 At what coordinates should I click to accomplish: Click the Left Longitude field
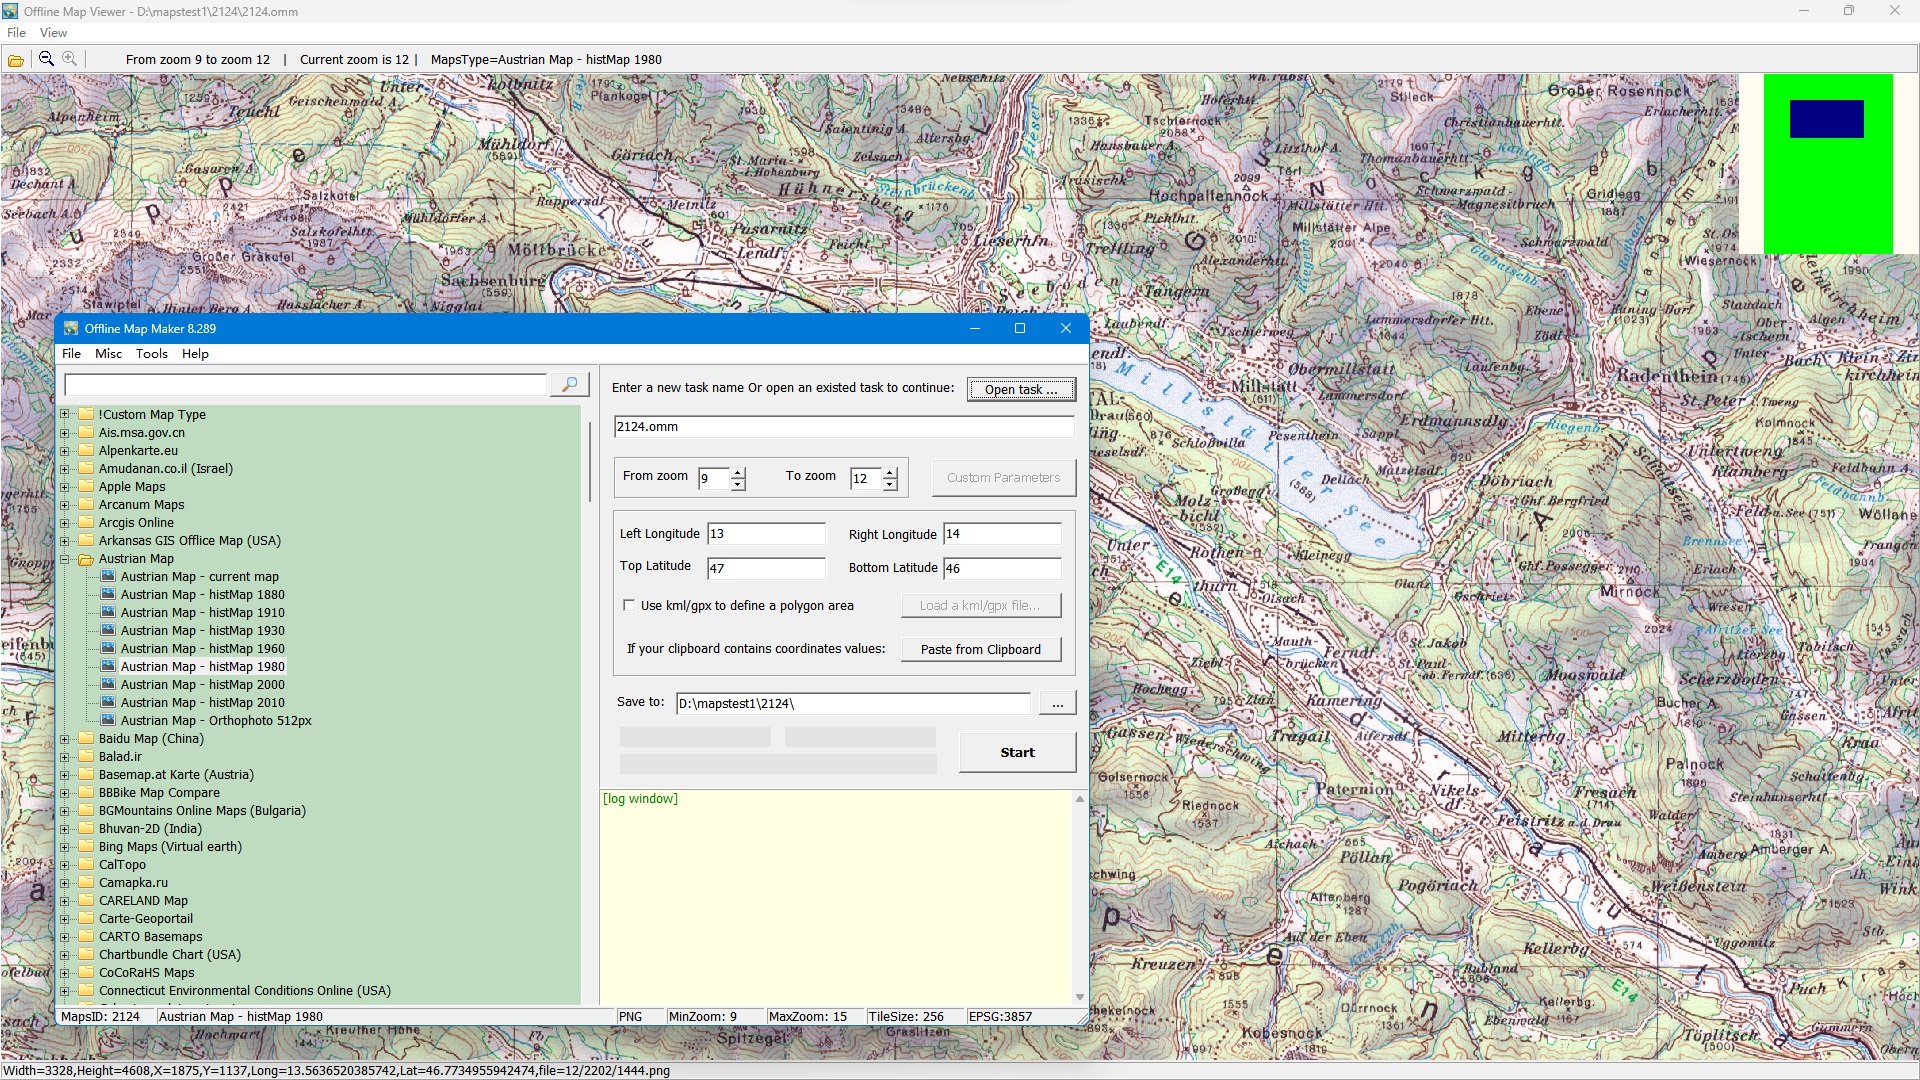pos(766,534)
